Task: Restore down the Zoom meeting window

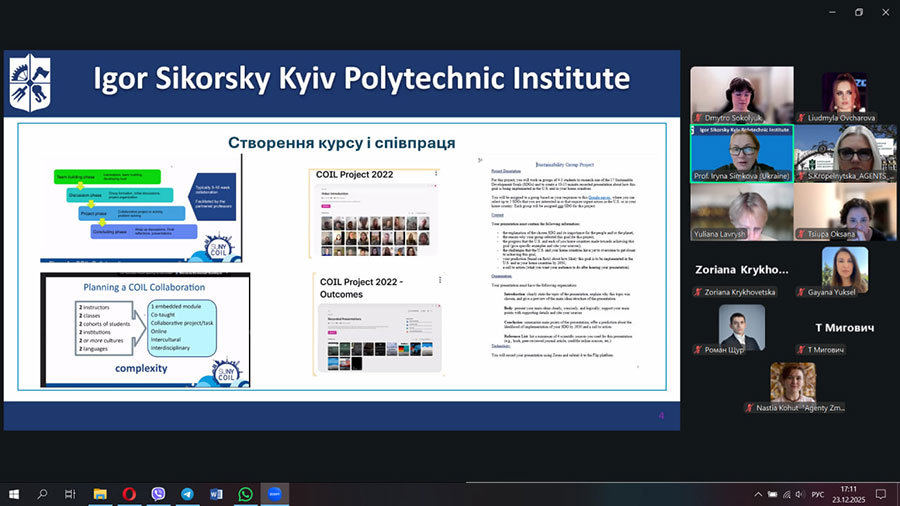Action: point(858,12)
